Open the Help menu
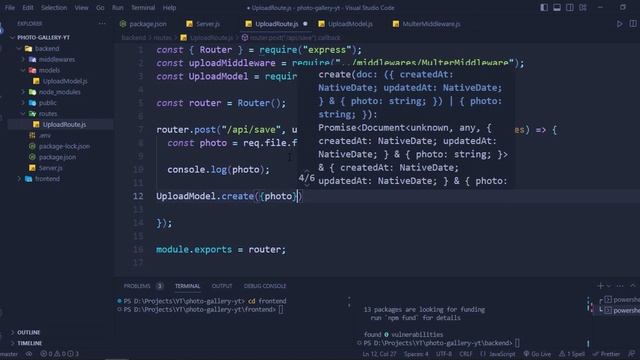 coord(169,8)
